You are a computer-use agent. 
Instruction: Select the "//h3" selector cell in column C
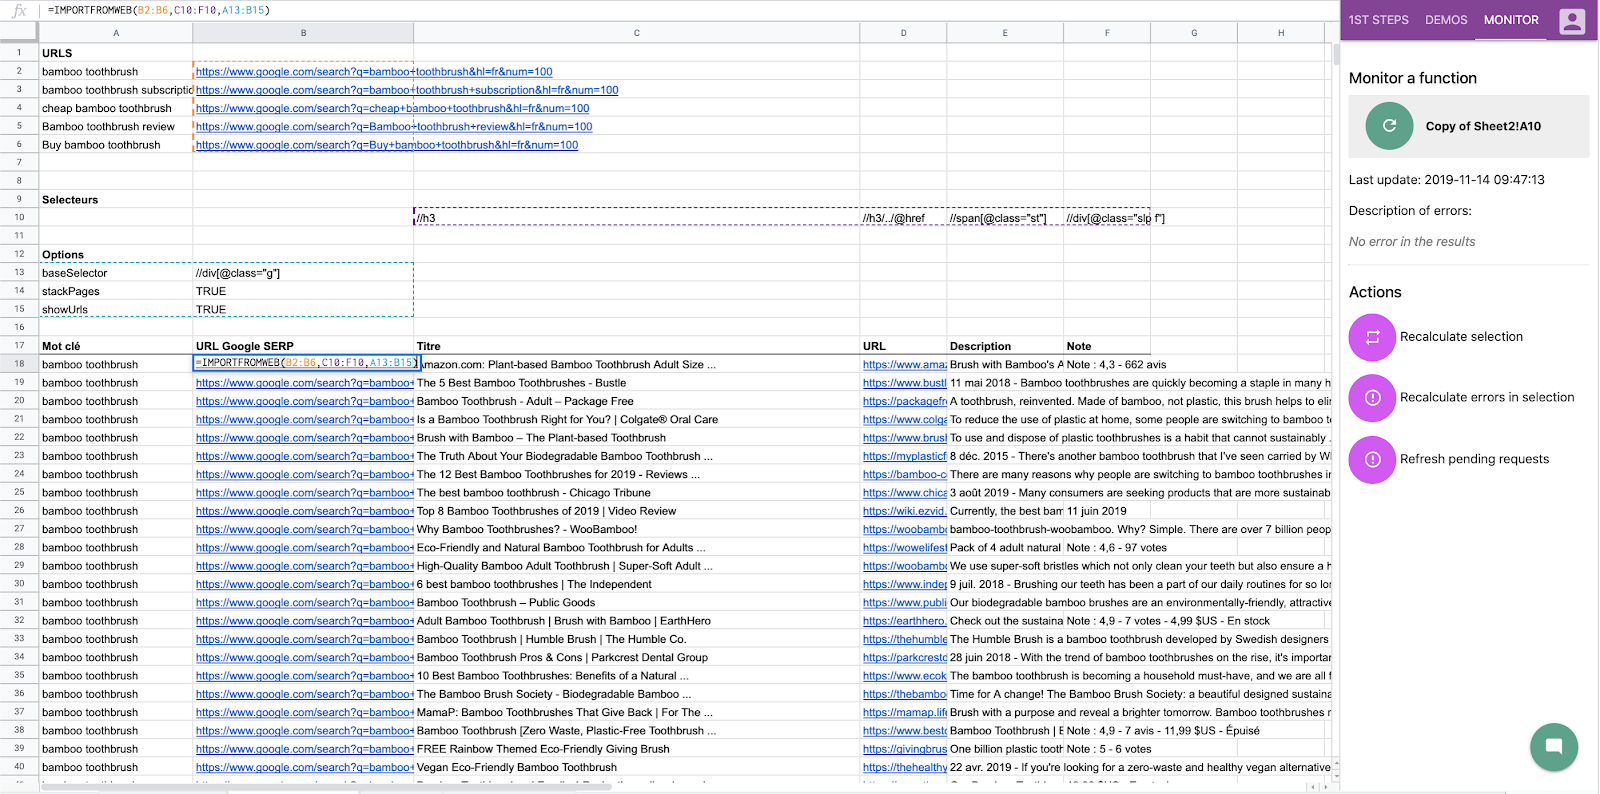[637, 218]
